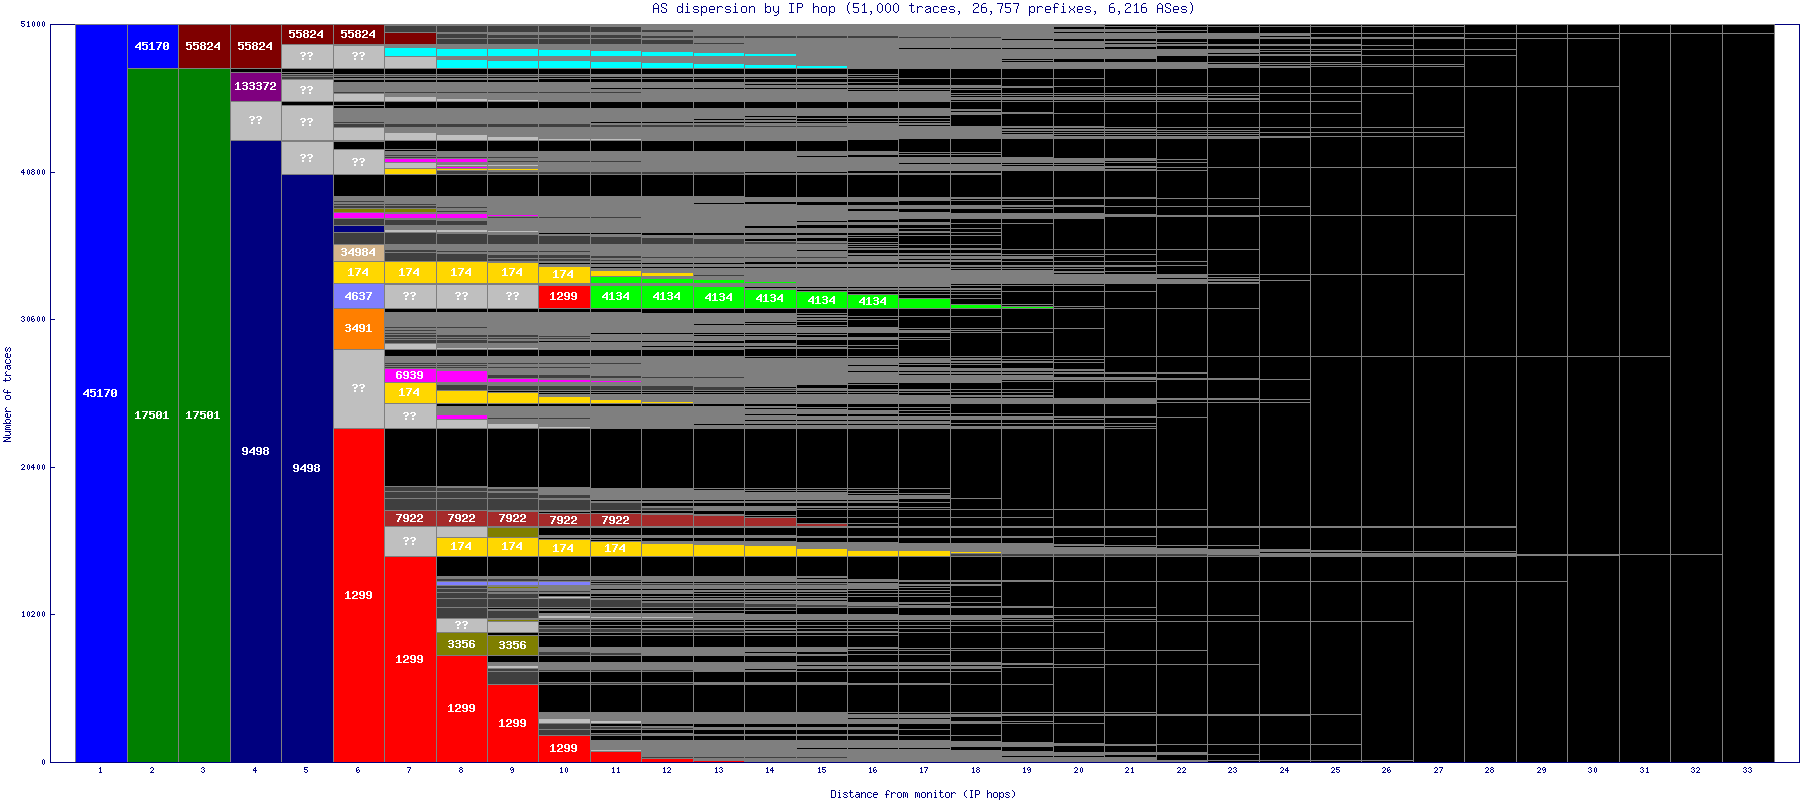Screen dimensions: 1800x800
Task: Select the olive 3356 block at hop 8
Action: 461,644
